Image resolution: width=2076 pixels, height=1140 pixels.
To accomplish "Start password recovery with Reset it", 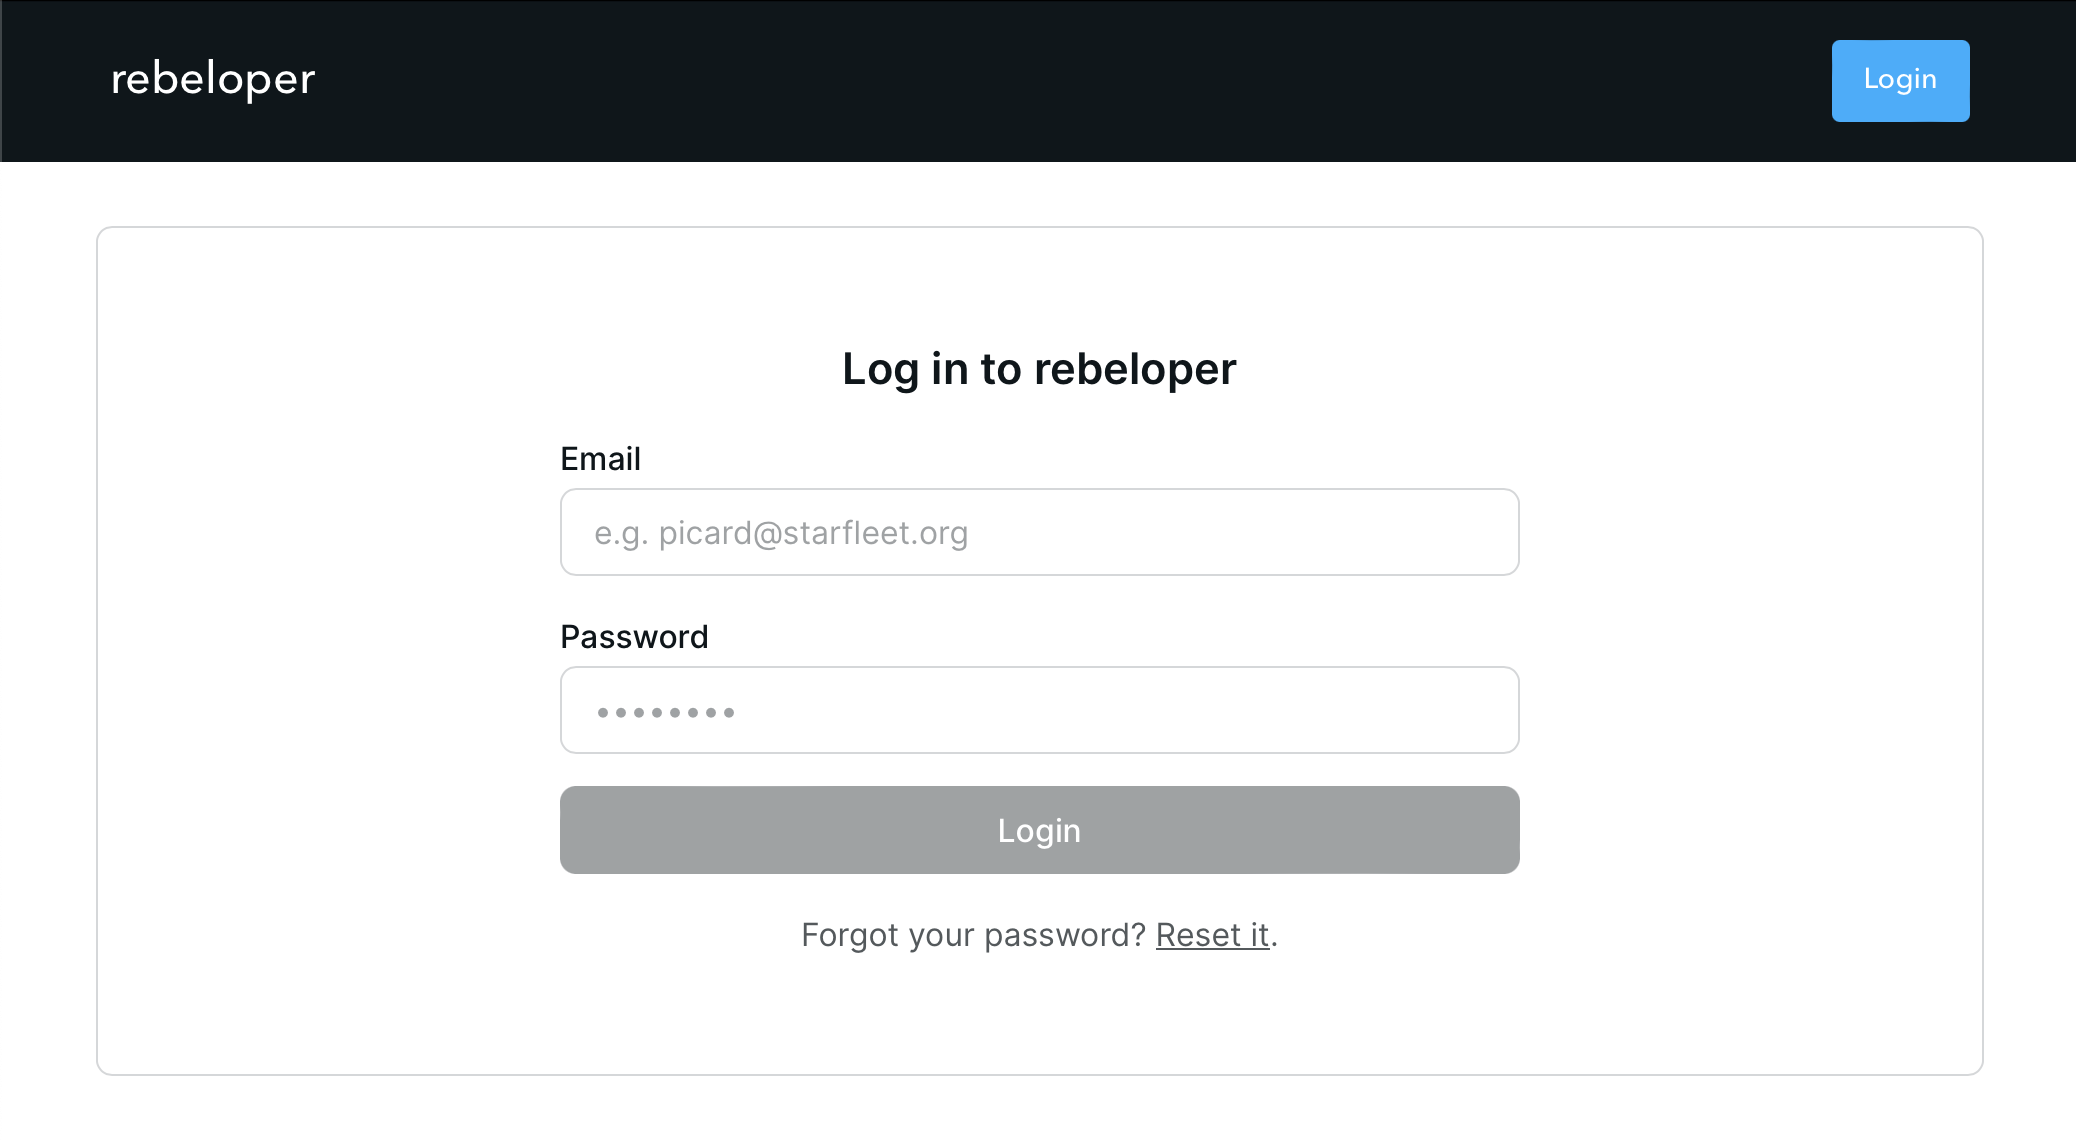I will [1212, 935].
